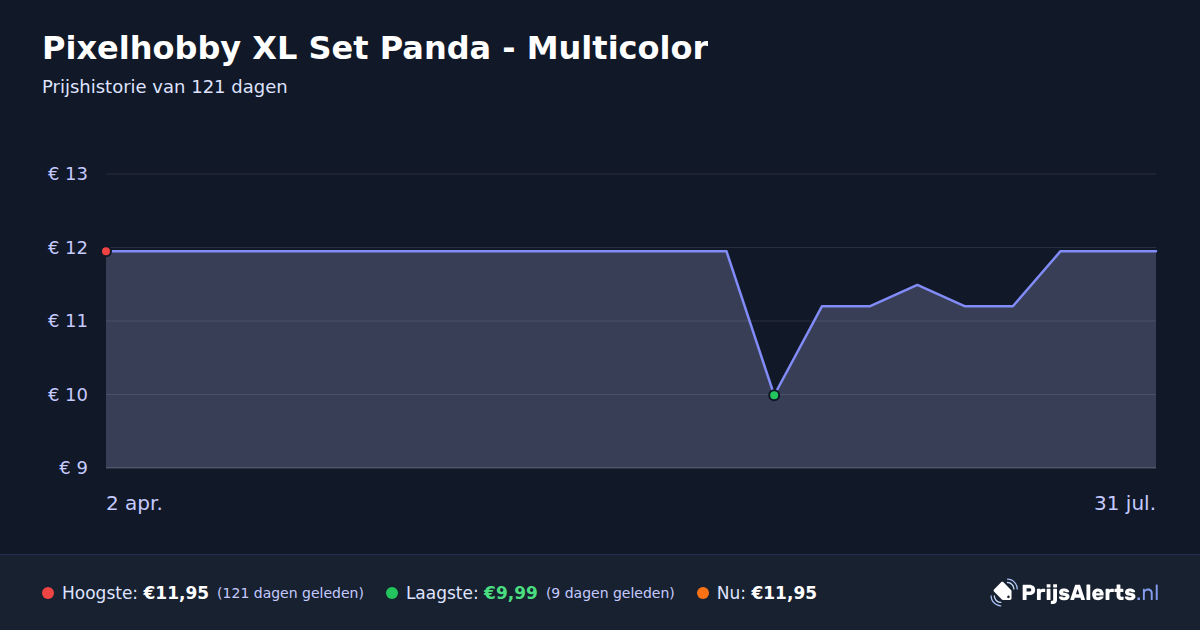Click the red highest-price dot on the chart
Screen dimensions: 1200x630
tap(106, 251)
